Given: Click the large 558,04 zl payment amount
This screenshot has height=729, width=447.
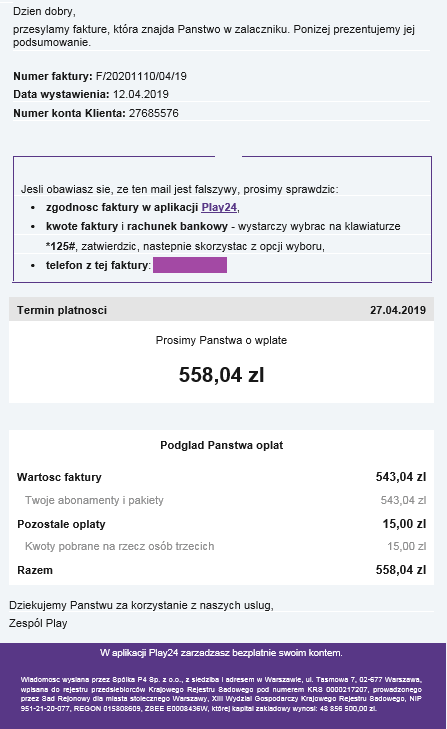Looking at the screenshot, I should pos(221,375).
